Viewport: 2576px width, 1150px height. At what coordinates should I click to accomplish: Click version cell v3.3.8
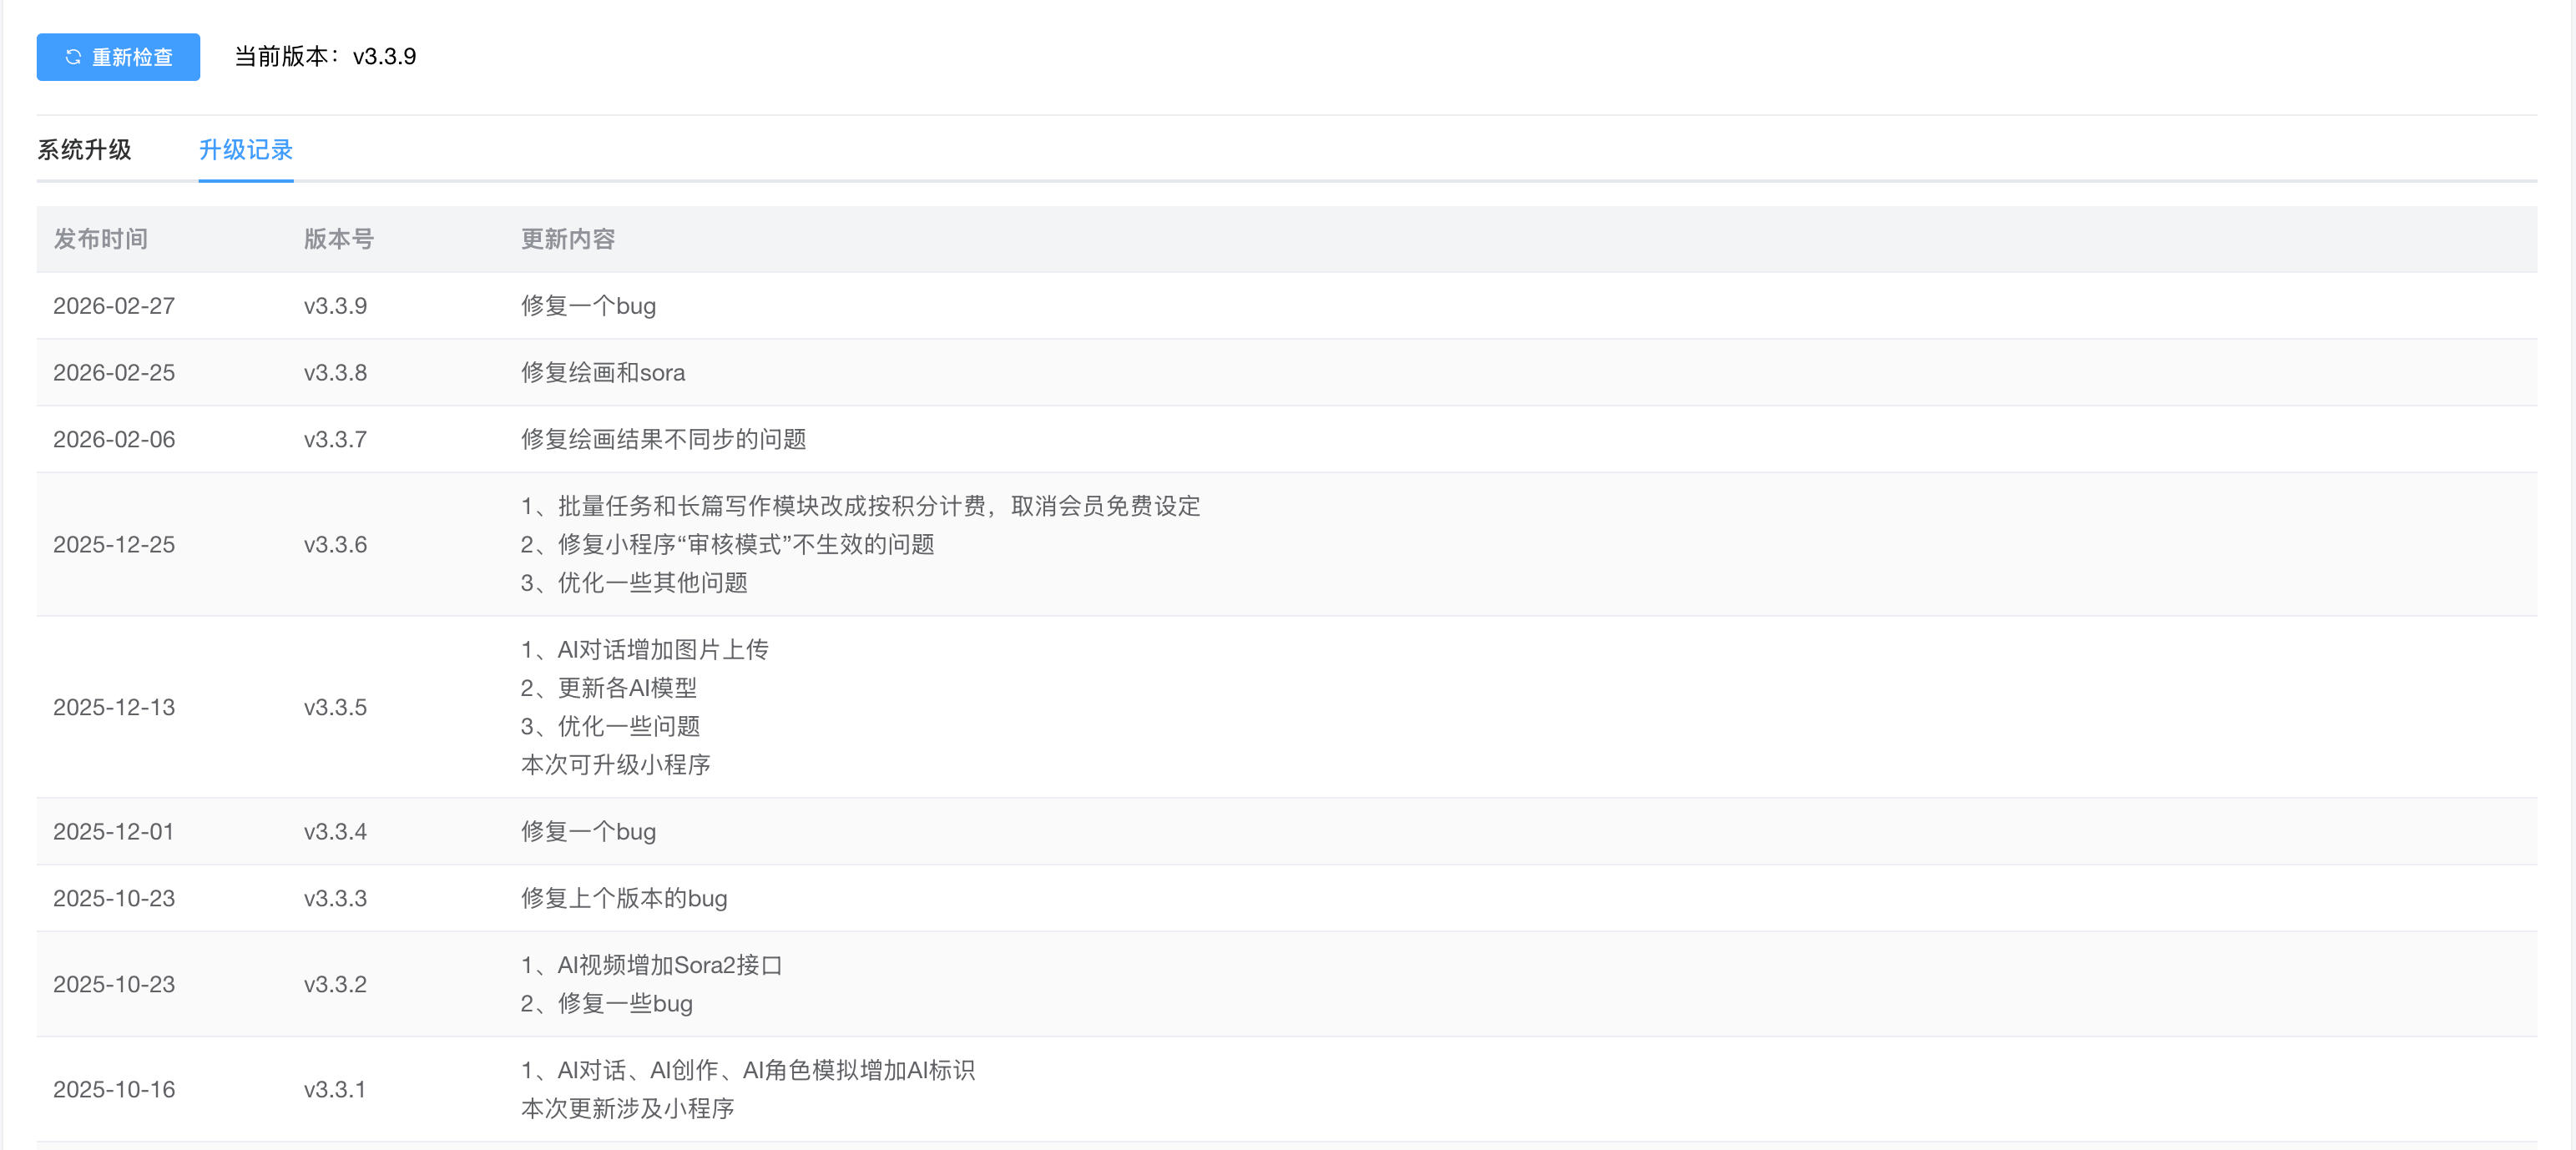[335, 373]
